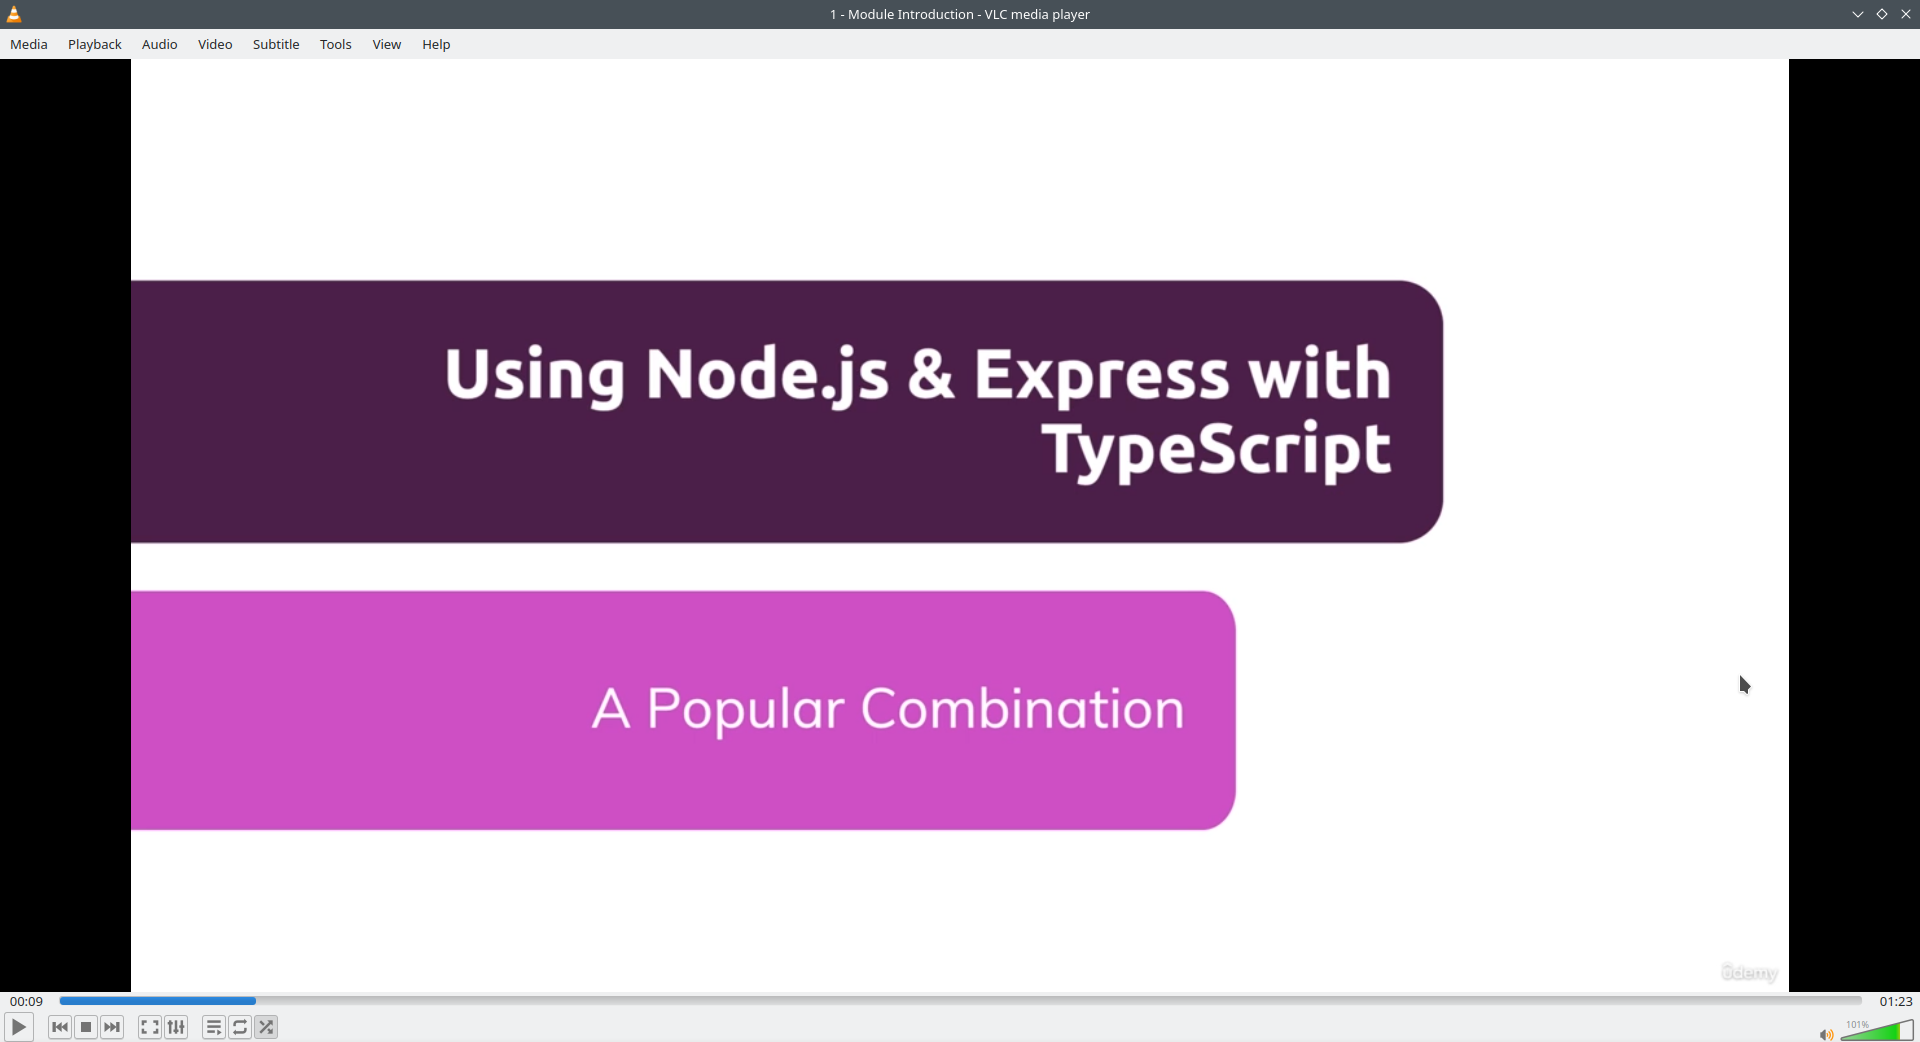1920x1042 pixels.
Task: Stop the current playback
Action: (85, 1027)
